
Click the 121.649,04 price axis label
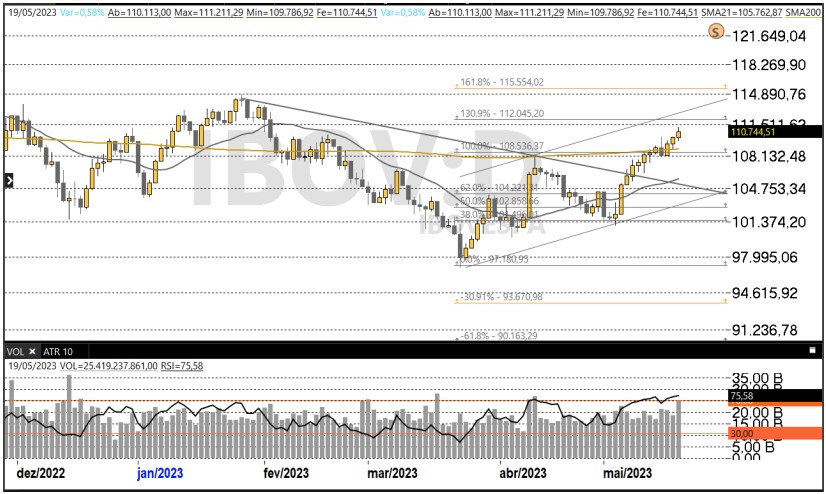click(x=769, y=36)
